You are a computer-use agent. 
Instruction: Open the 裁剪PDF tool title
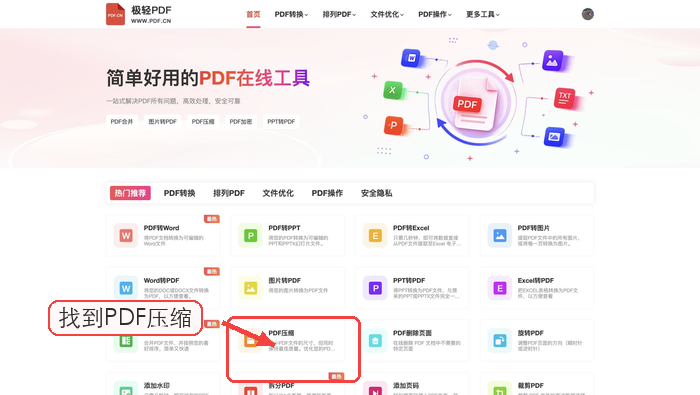531,386
